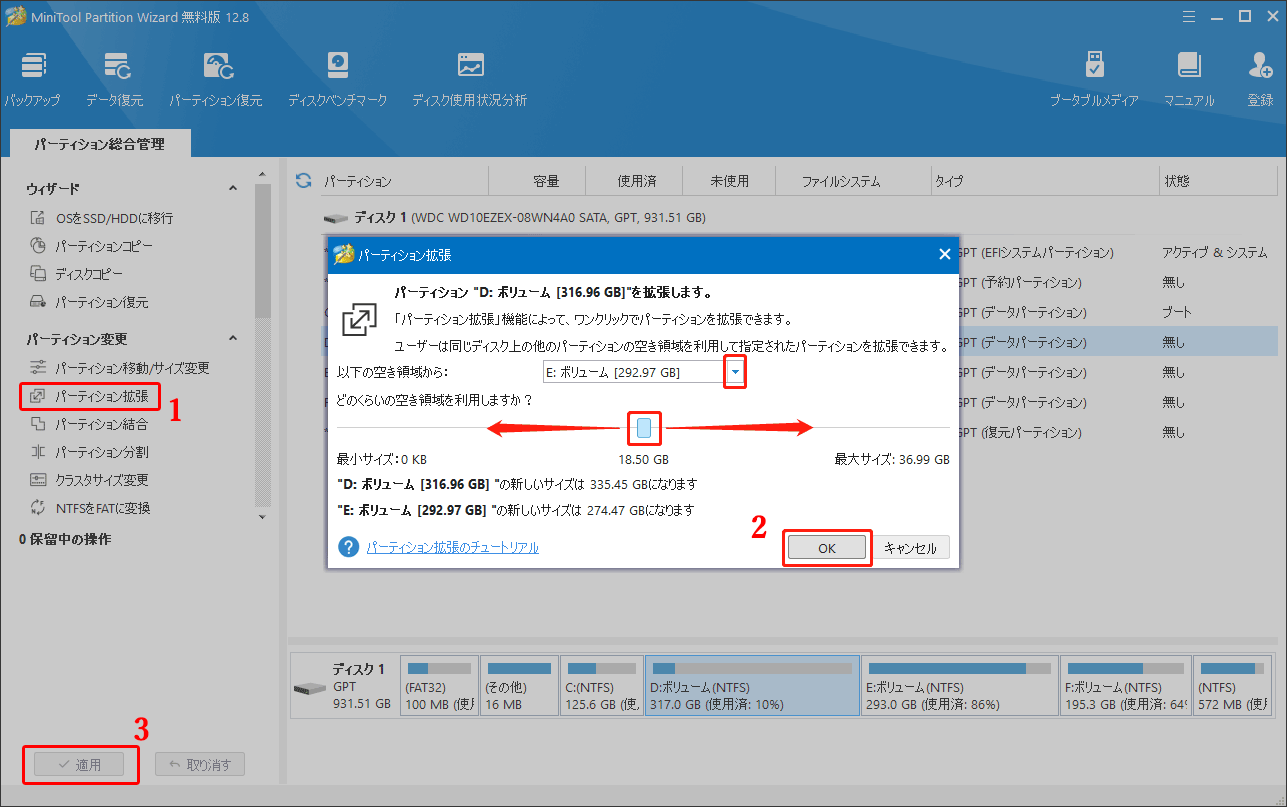
Task: Launch the データ復元 data recovery tool
Action: (x=115, y=78)
